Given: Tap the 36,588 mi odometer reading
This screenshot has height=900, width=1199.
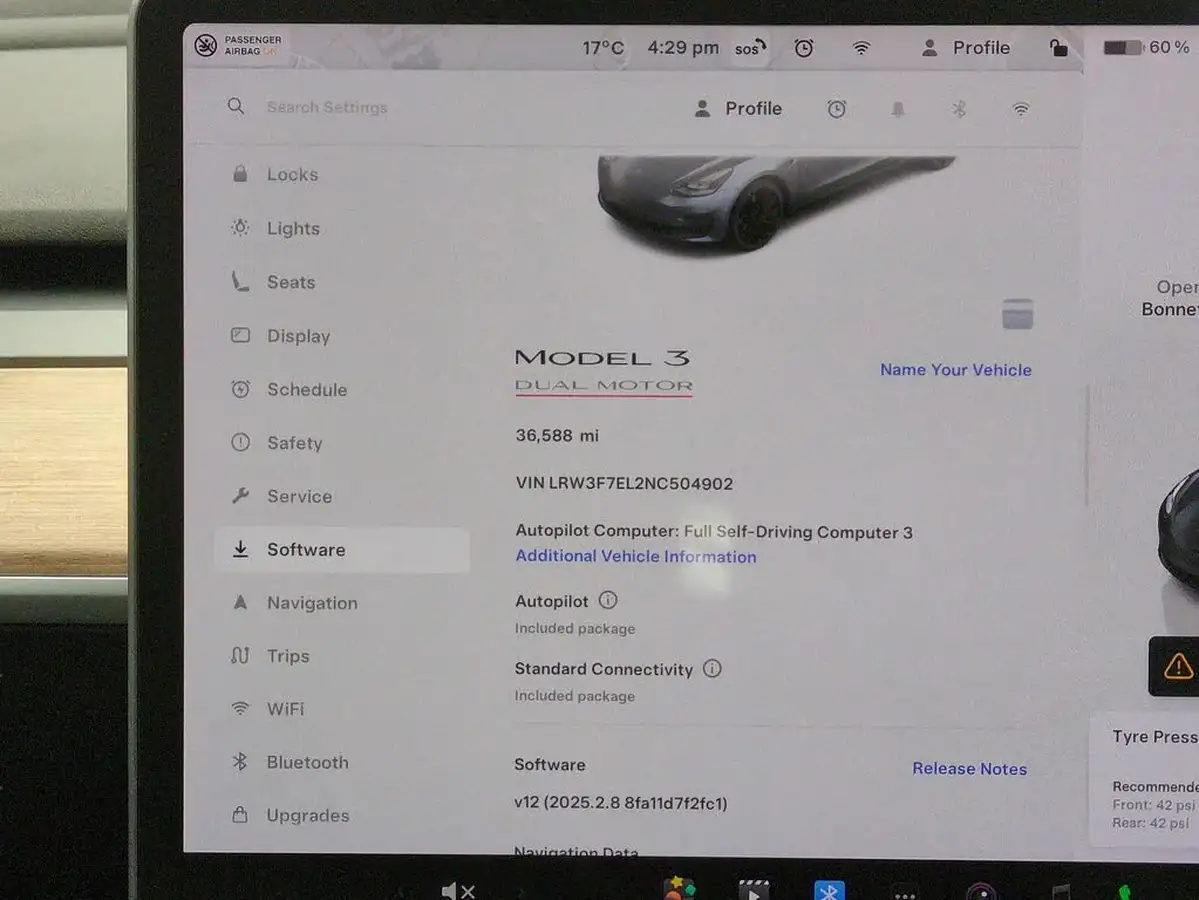Looking at the screenshot, I should [x=557, y=436].
